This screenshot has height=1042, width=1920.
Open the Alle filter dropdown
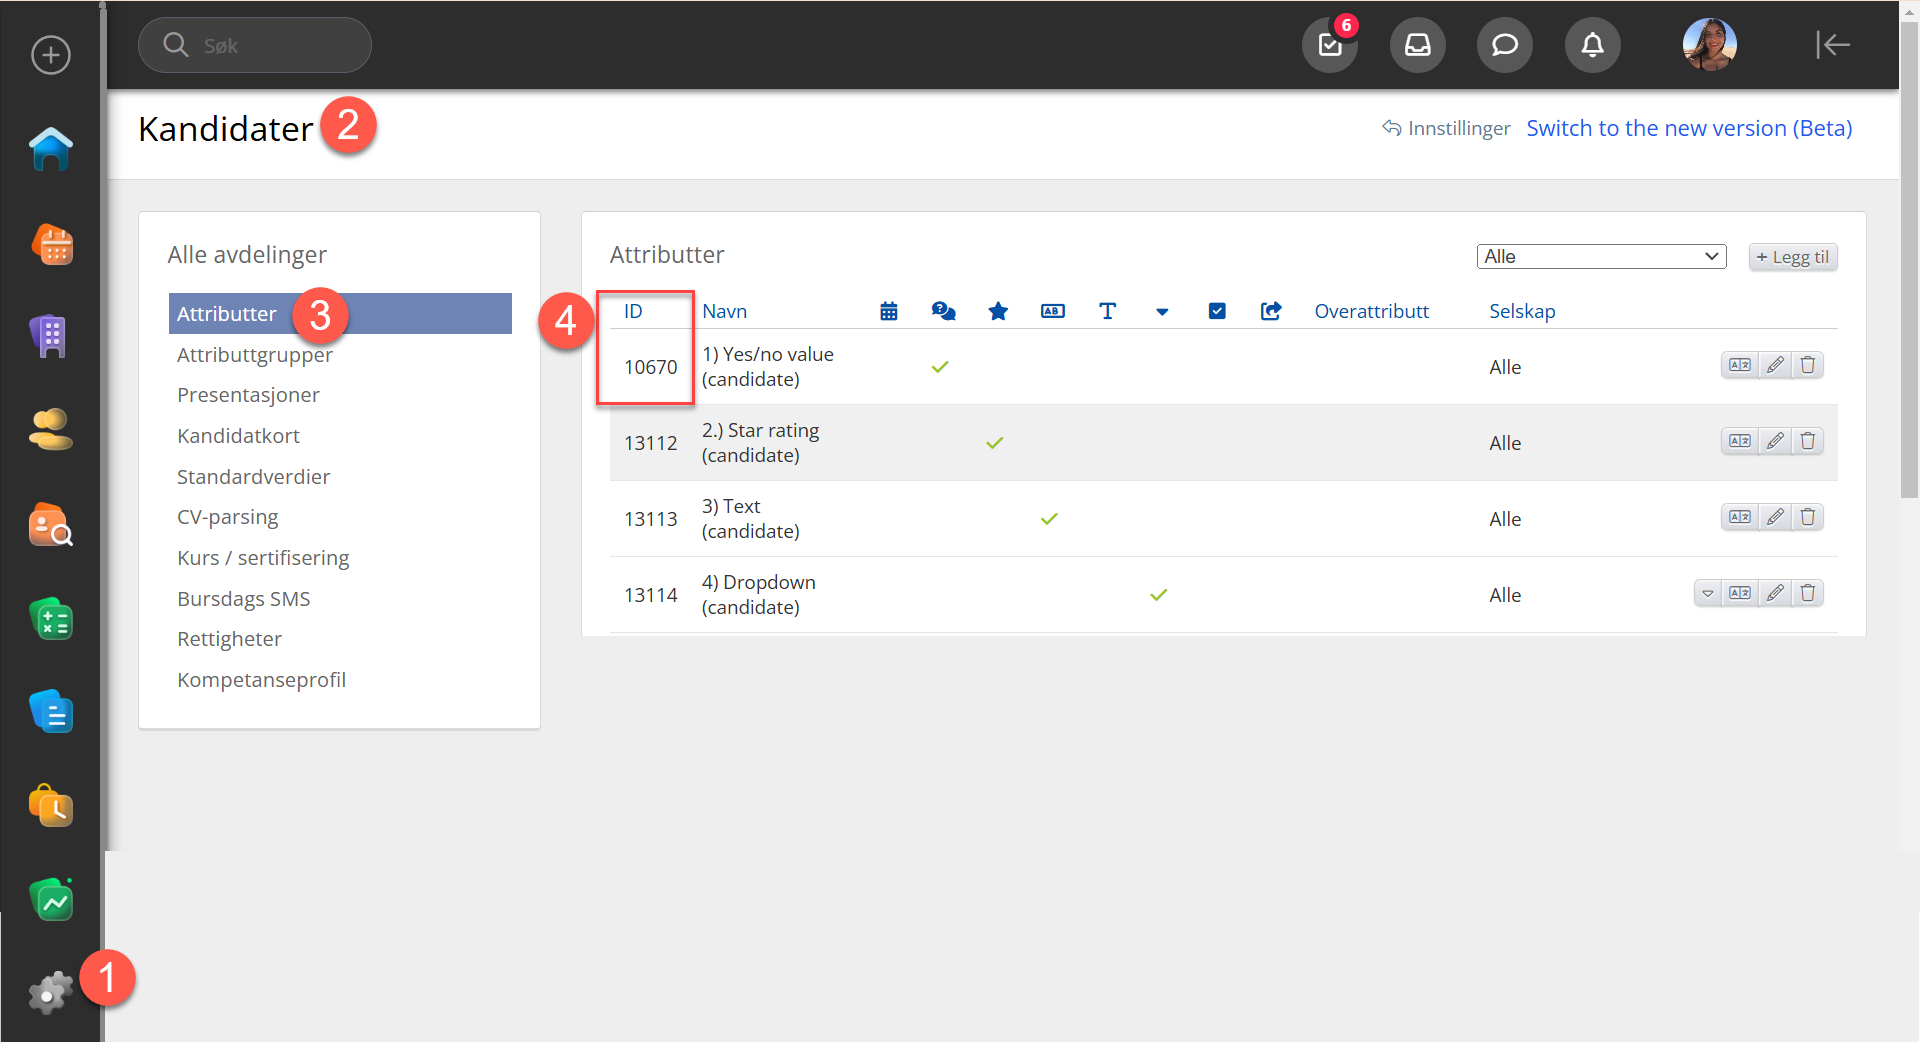pos(1601,257)
